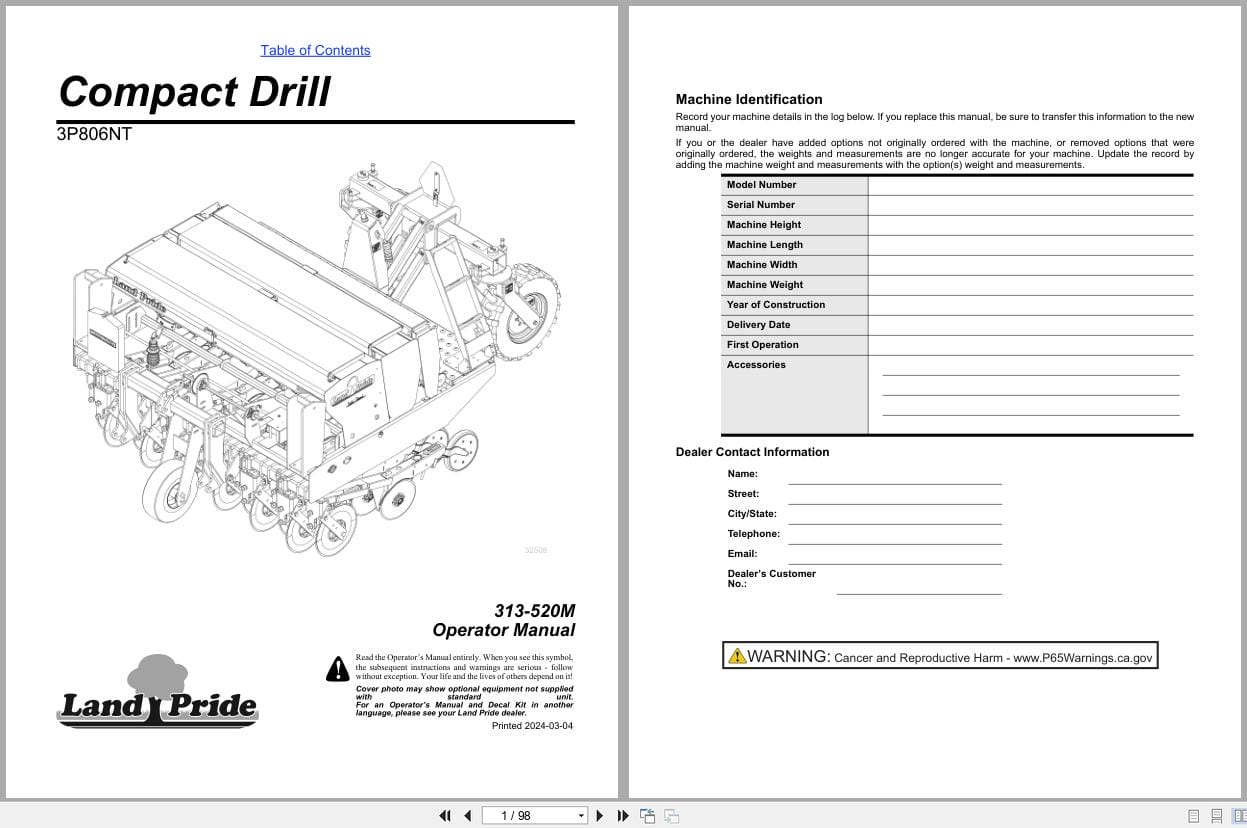Click the image number '32508' caption
Viewport: 1247px width, 828px height.
click(536, 551)
